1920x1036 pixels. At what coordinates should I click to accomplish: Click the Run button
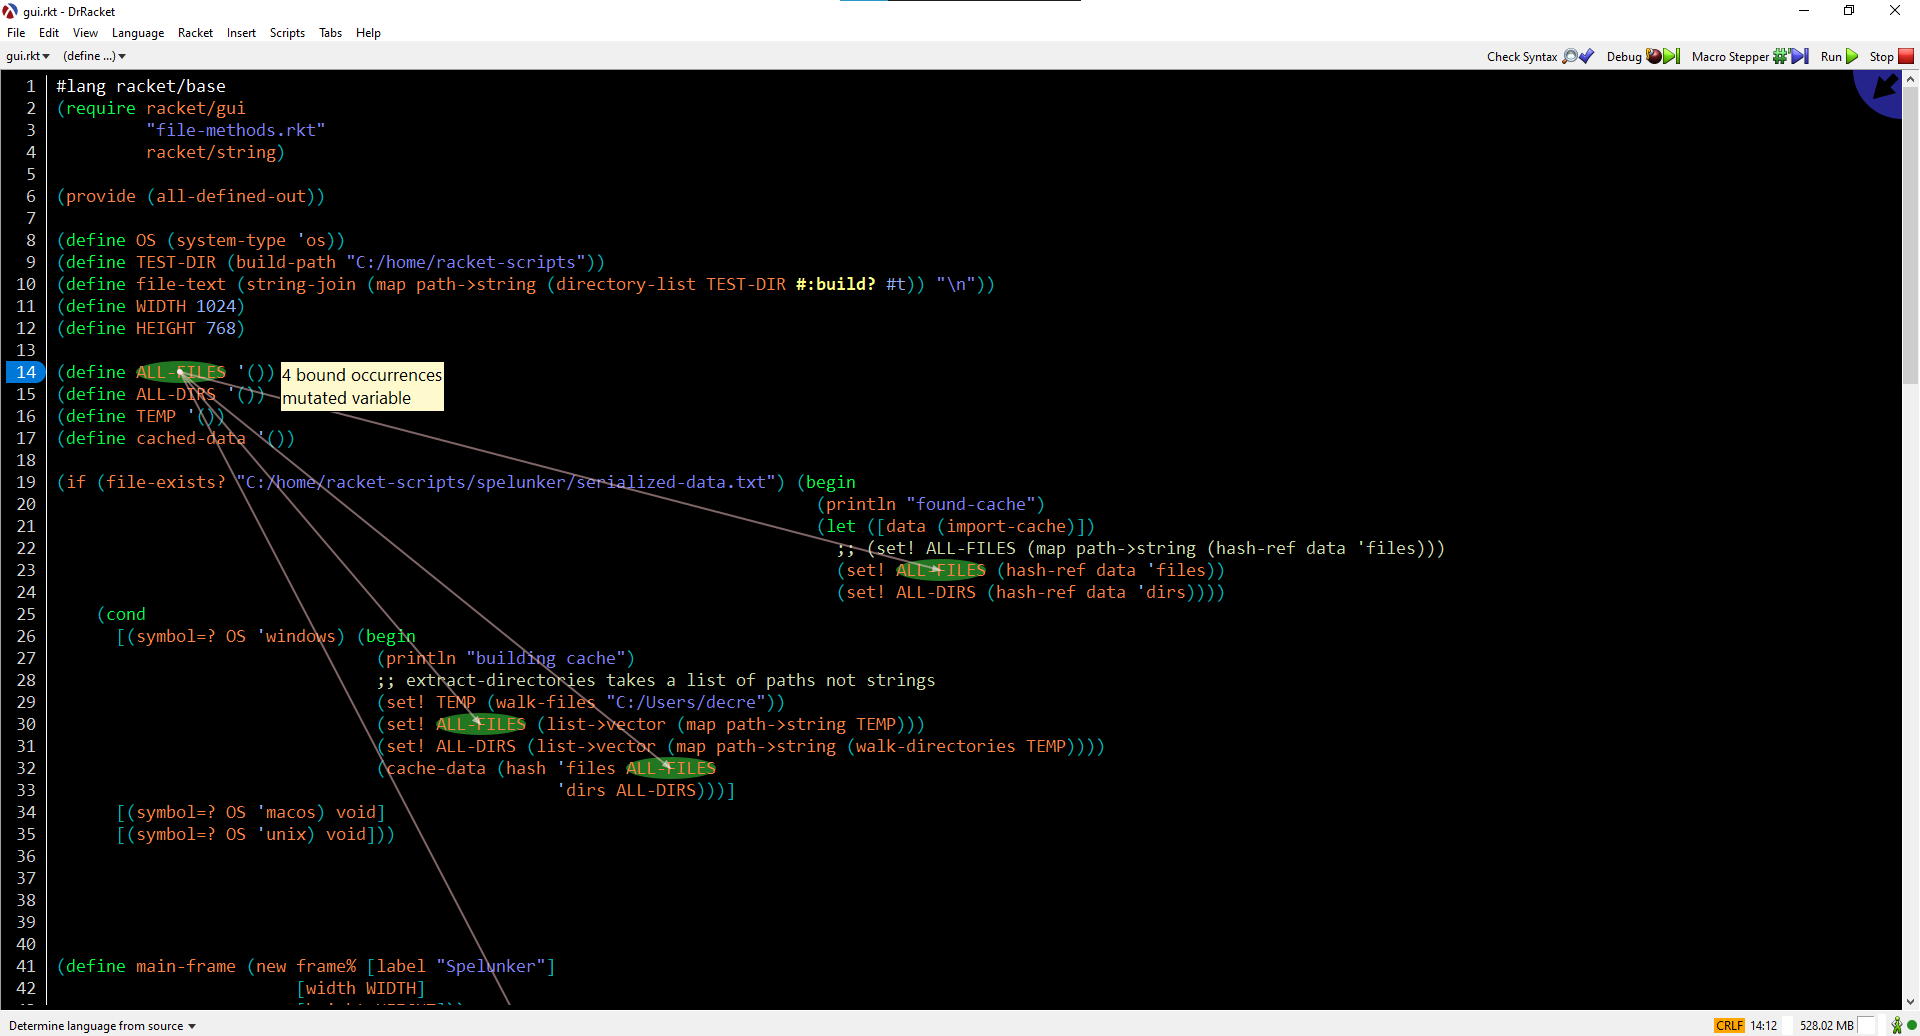[1838, 57]
